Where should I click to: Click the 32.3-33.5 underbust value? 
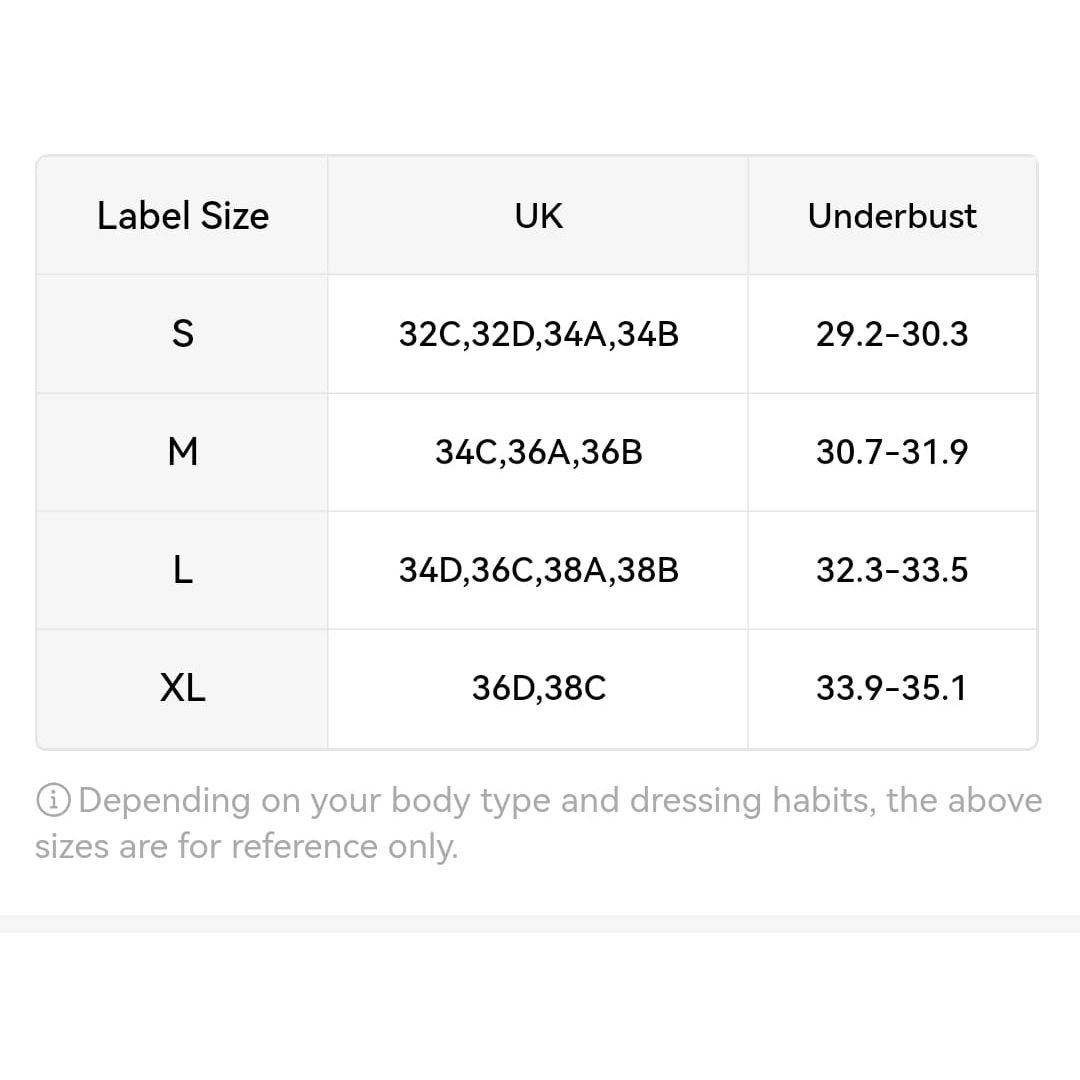tap(892, 570)
